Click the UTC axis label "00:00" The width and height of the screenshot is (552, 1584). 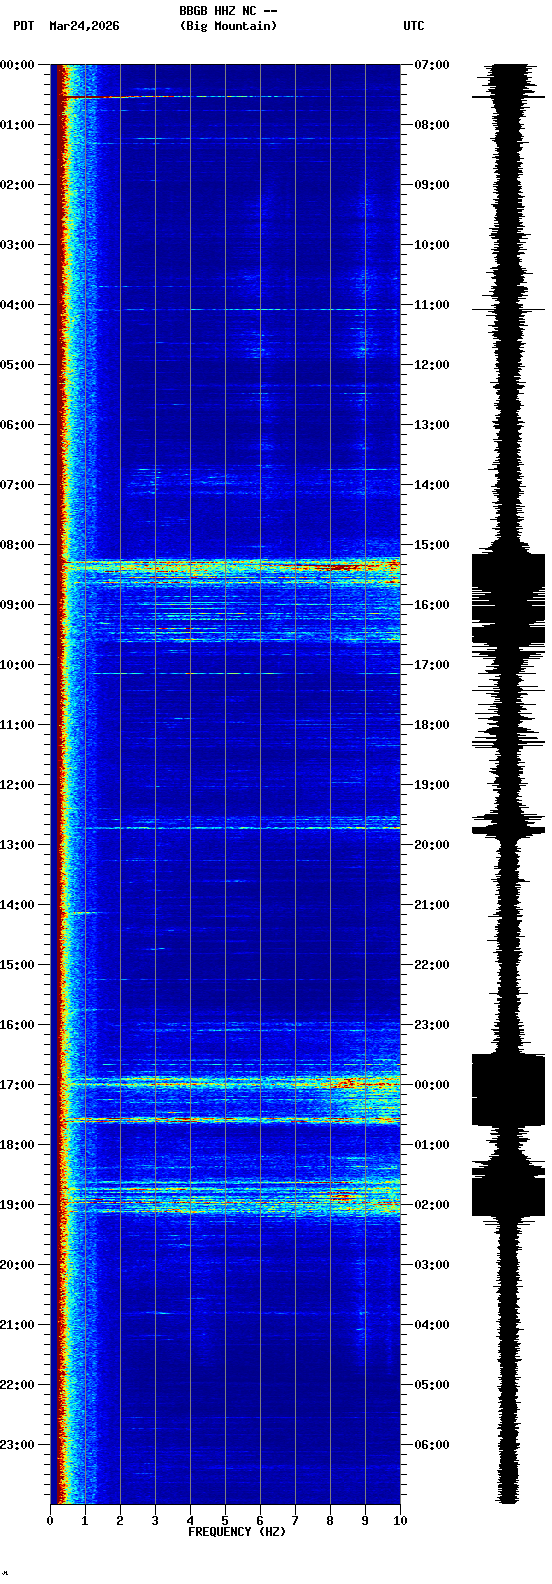pos(431,1085)
